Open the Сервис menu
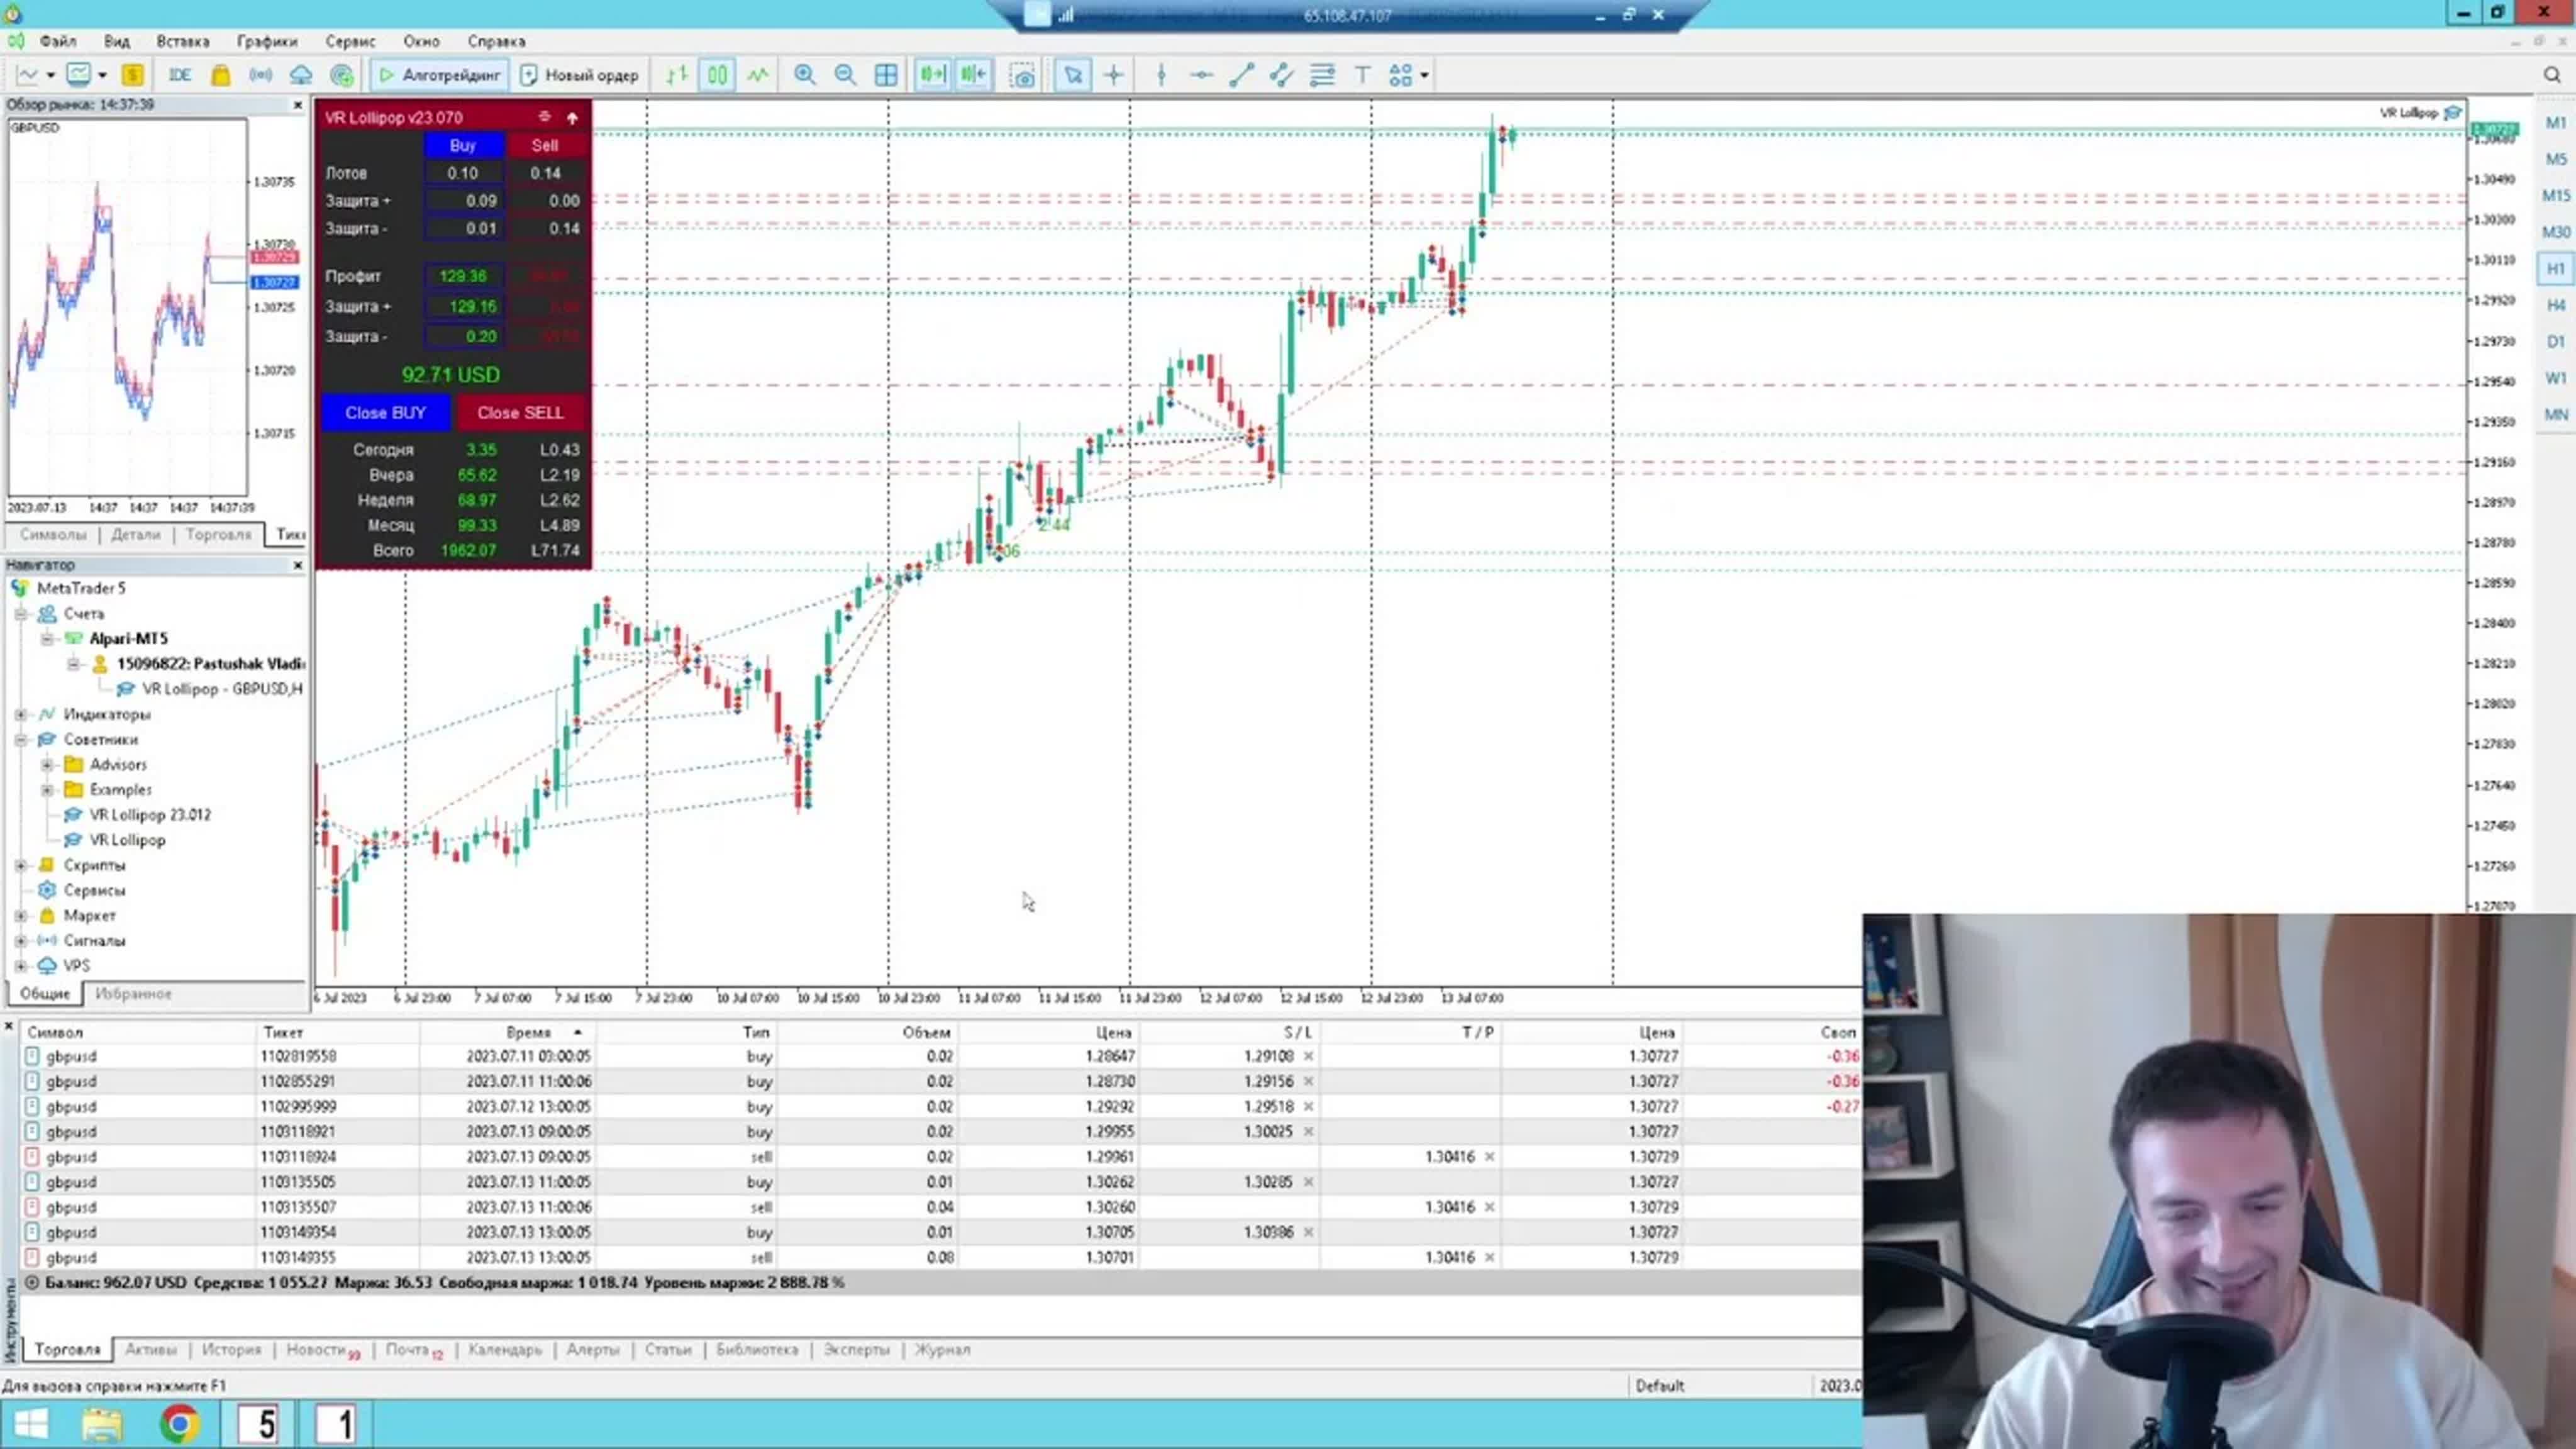2576x1449 pixels. 350,41
